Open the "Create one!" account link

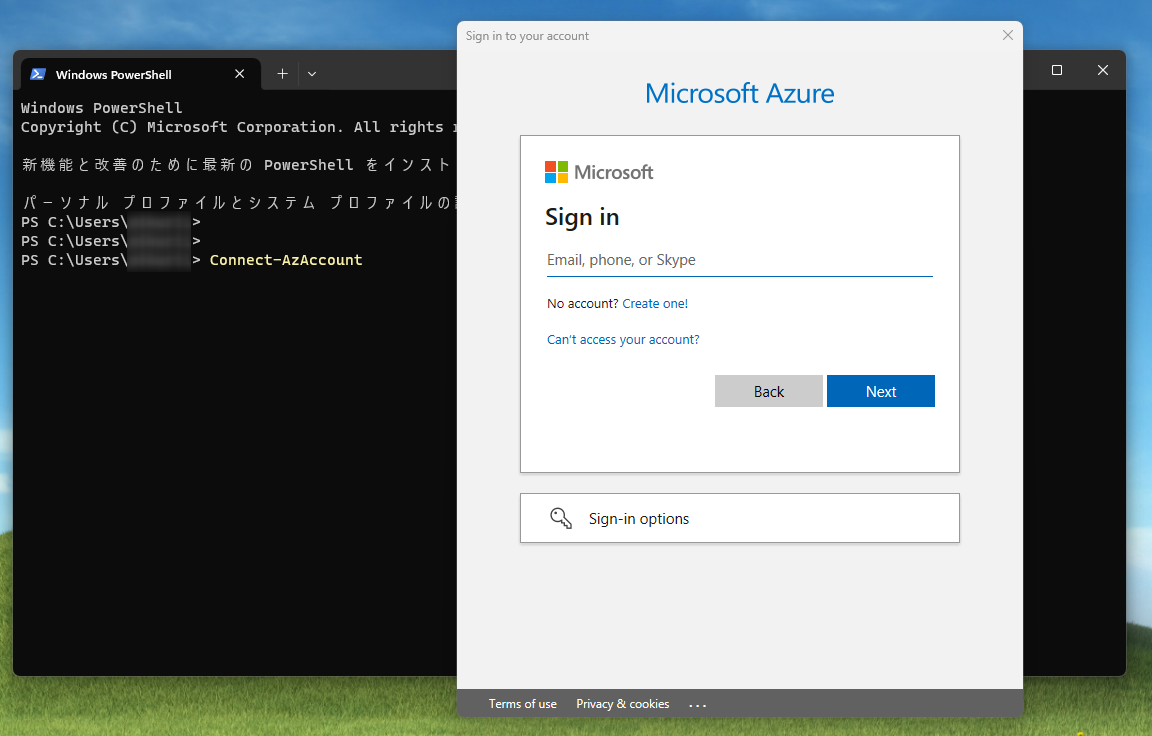point(655,303)
